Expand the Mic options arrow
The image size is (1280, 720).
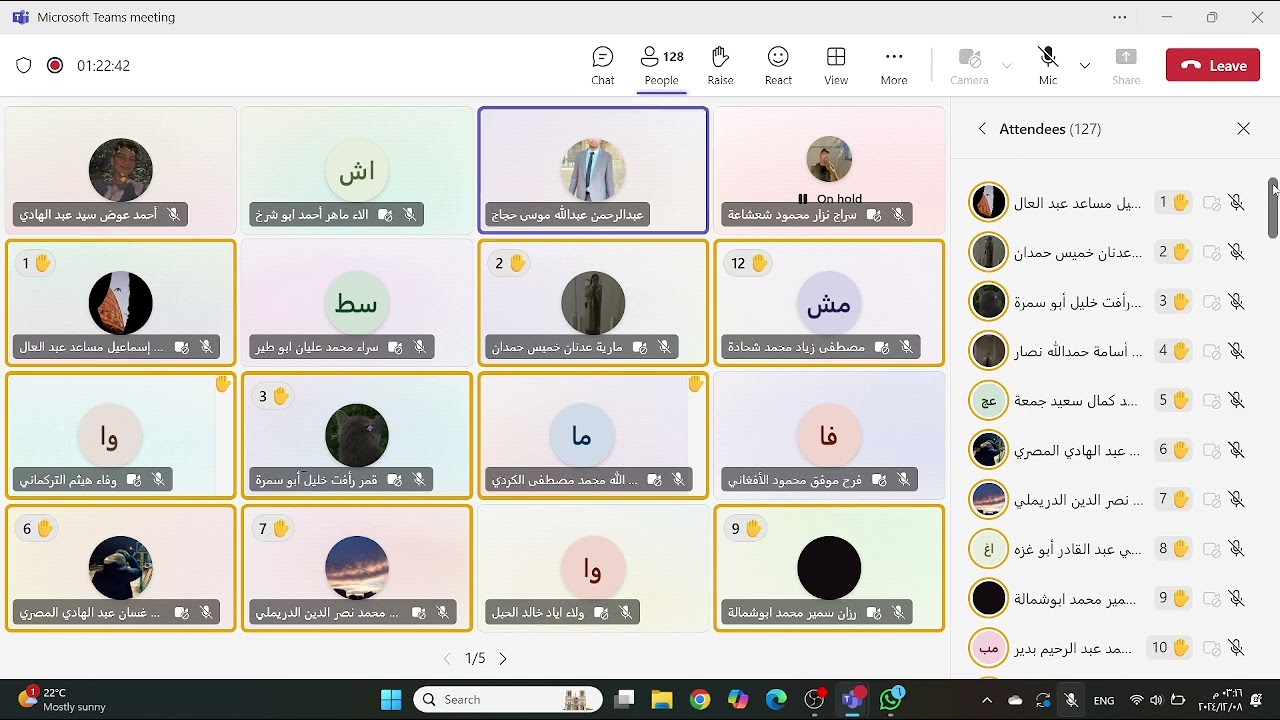click(x=1085, y=65)
